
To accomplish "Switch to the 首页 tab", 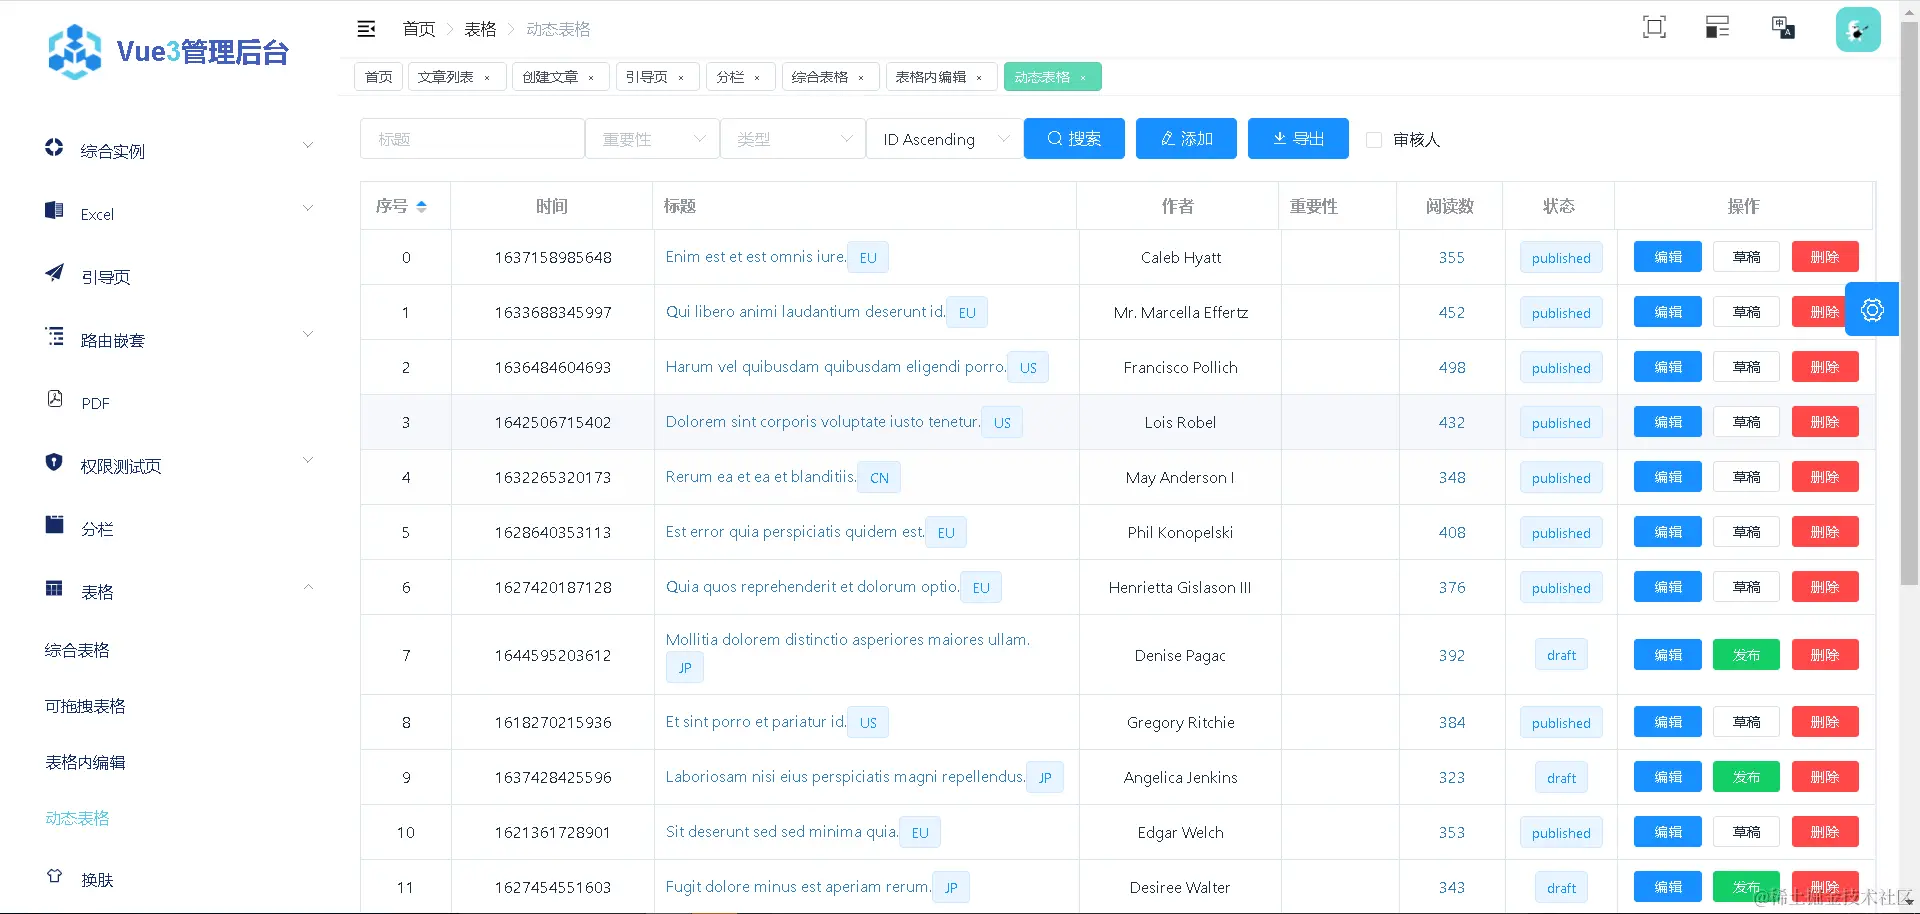I will (x=378, y=77).
